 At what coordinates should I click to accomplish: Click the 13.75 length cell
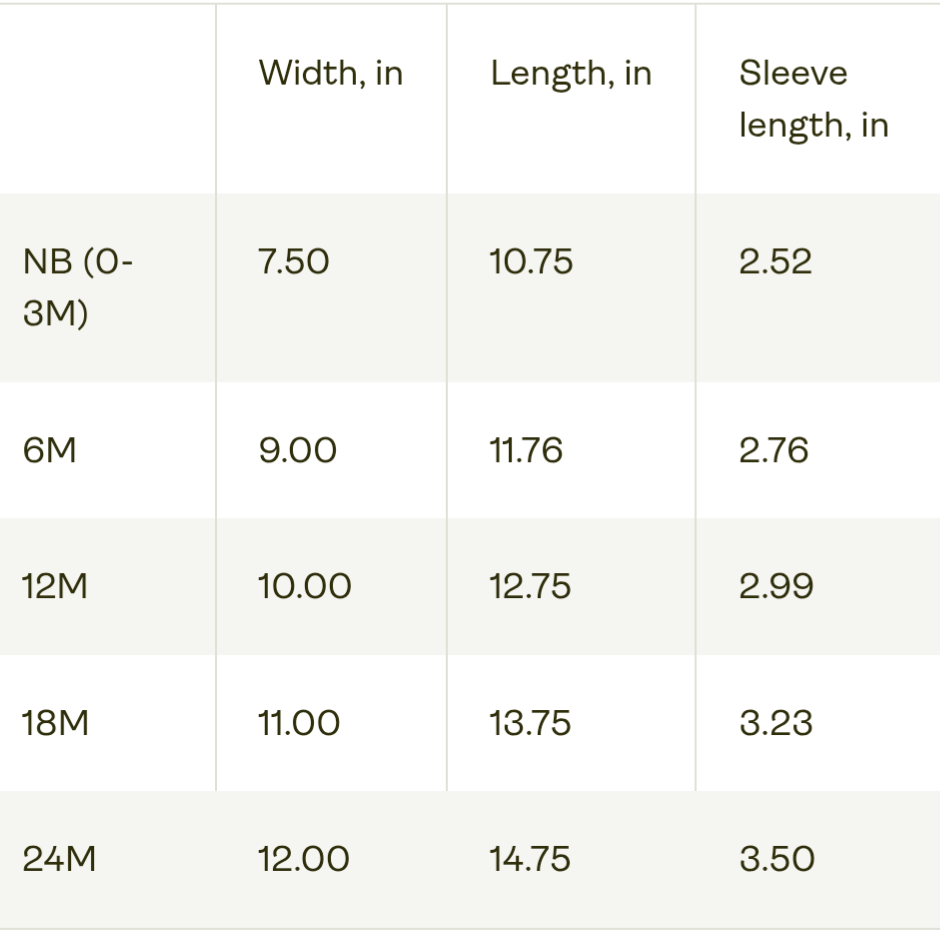coord(530,723)
